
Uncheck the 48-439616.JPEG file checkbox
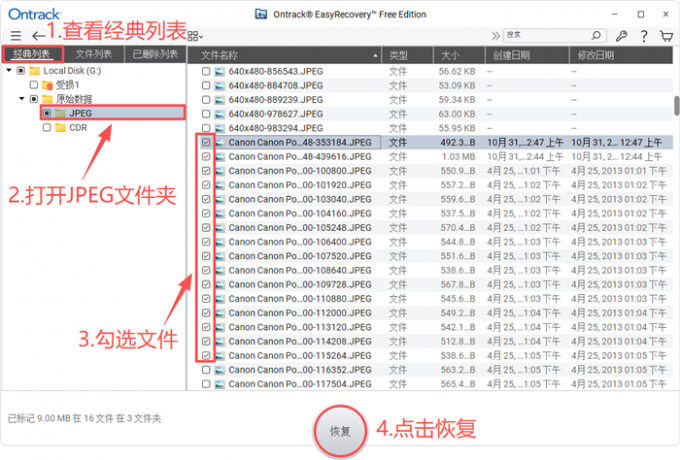pyautogui.click(x=206, y=157)
